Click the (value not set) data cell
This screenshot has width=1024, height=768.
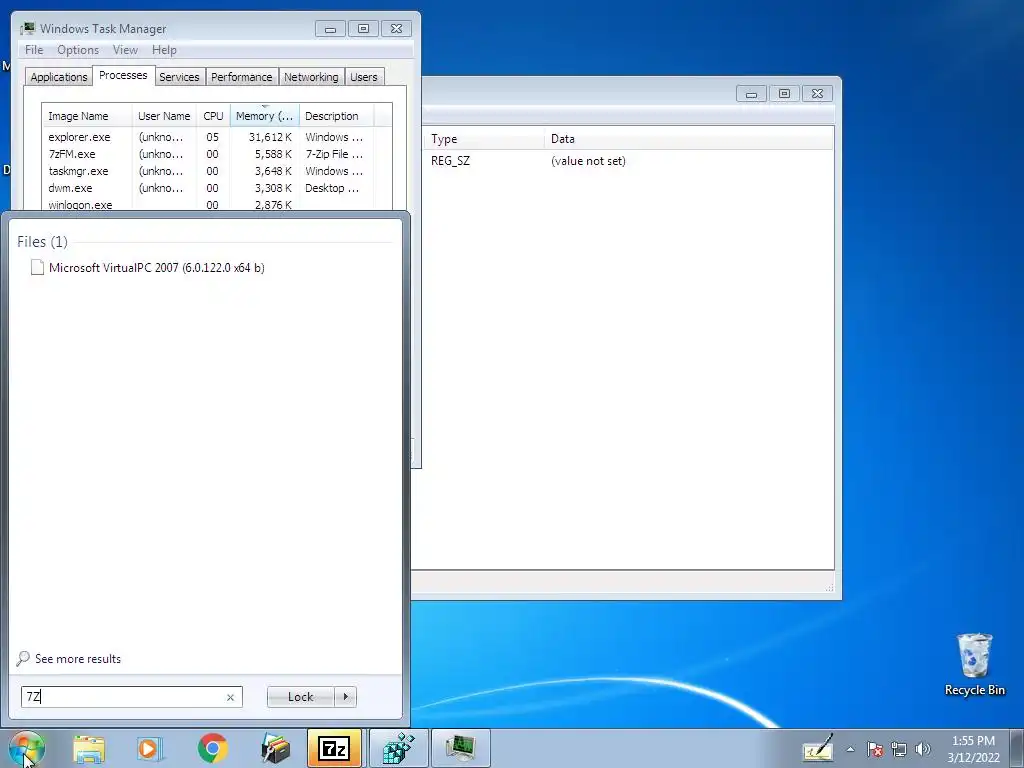click(588, 161)
